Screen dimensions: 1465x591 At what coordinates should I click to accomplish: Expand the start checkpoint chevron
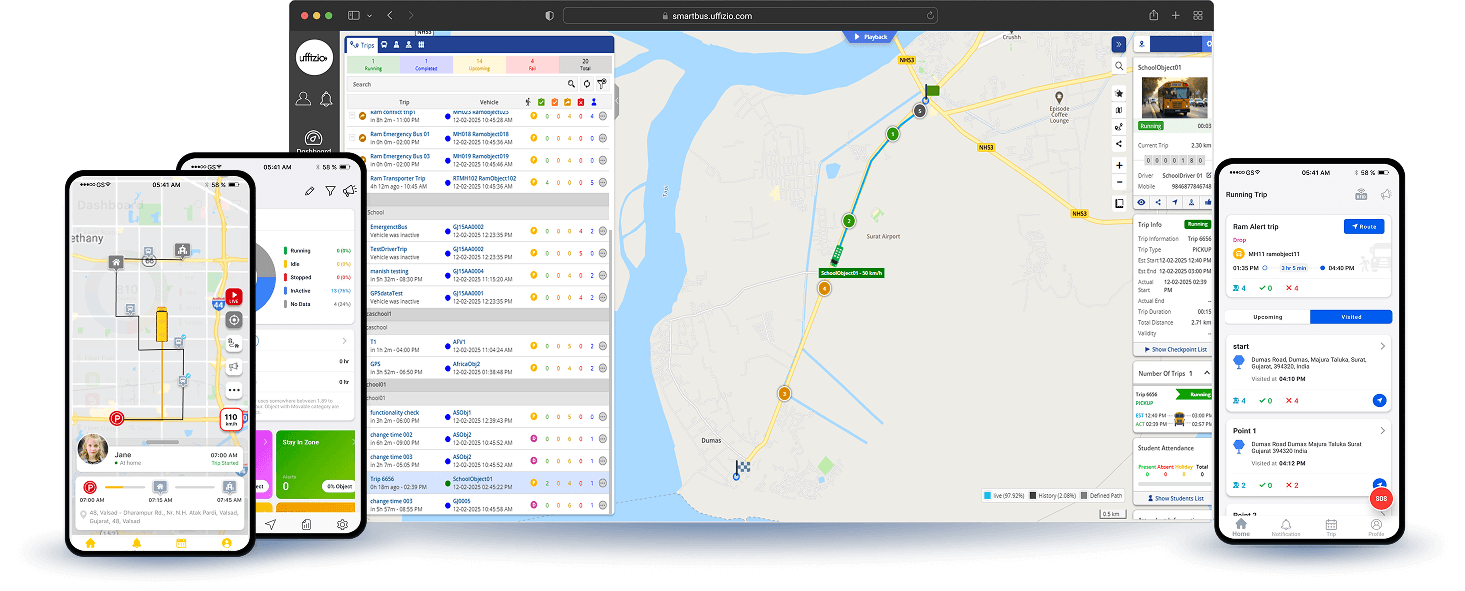click(x=1382, y=346)
